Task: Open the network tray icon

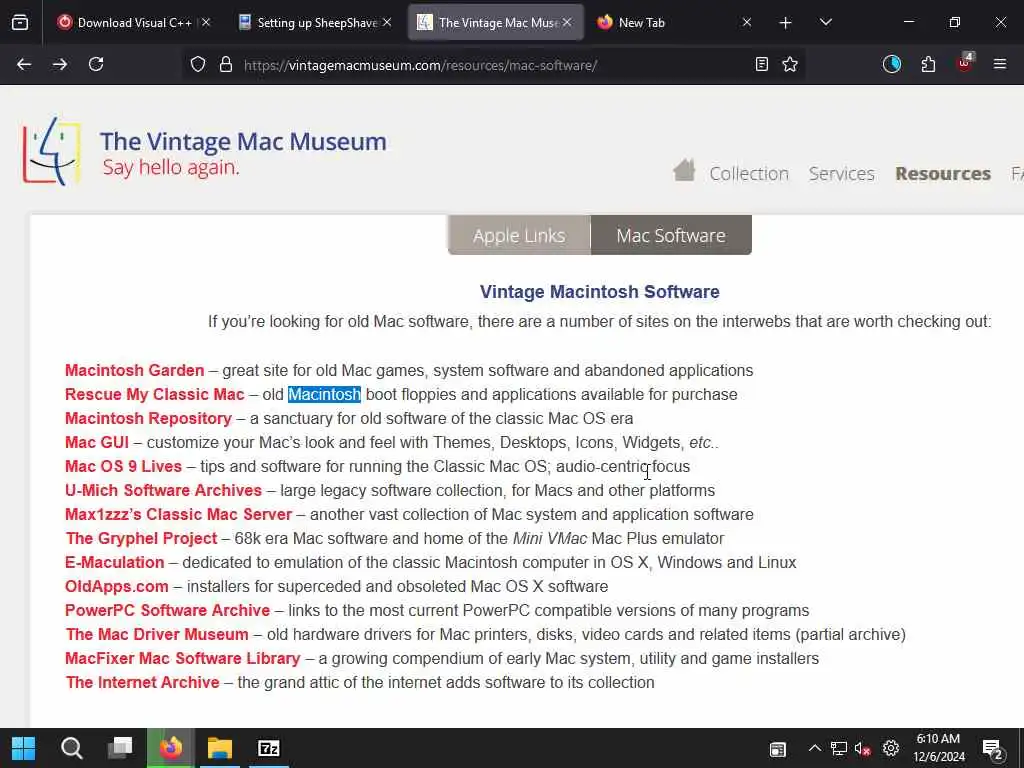Action: 839,748
